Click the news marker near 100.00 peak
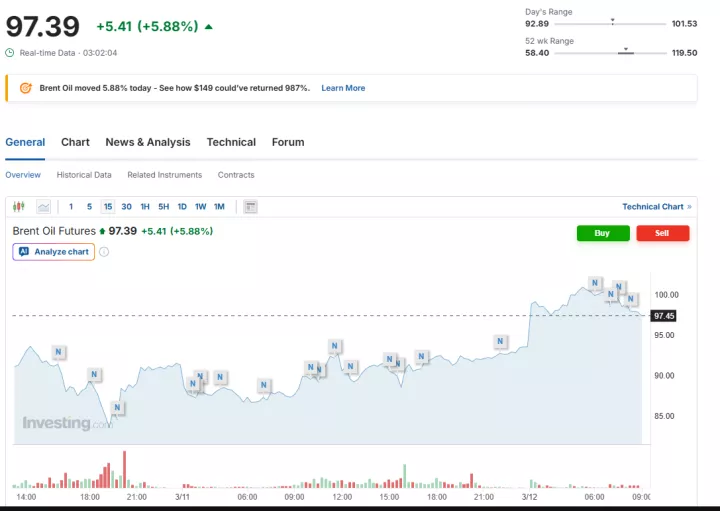This screenshot has width=720, height=511. (595, 284)
